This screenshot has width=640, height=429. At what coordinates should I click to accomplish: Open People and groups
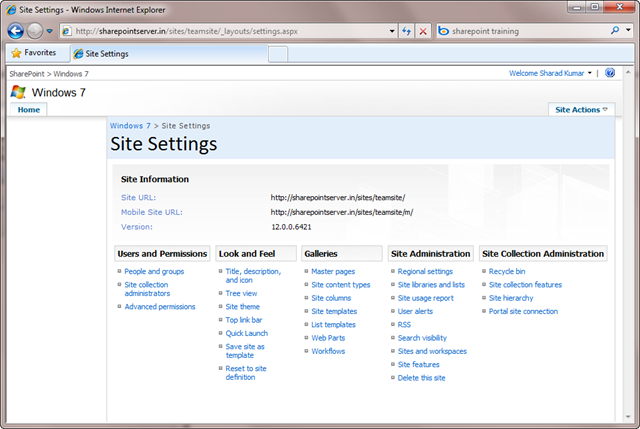pos(154,271)
